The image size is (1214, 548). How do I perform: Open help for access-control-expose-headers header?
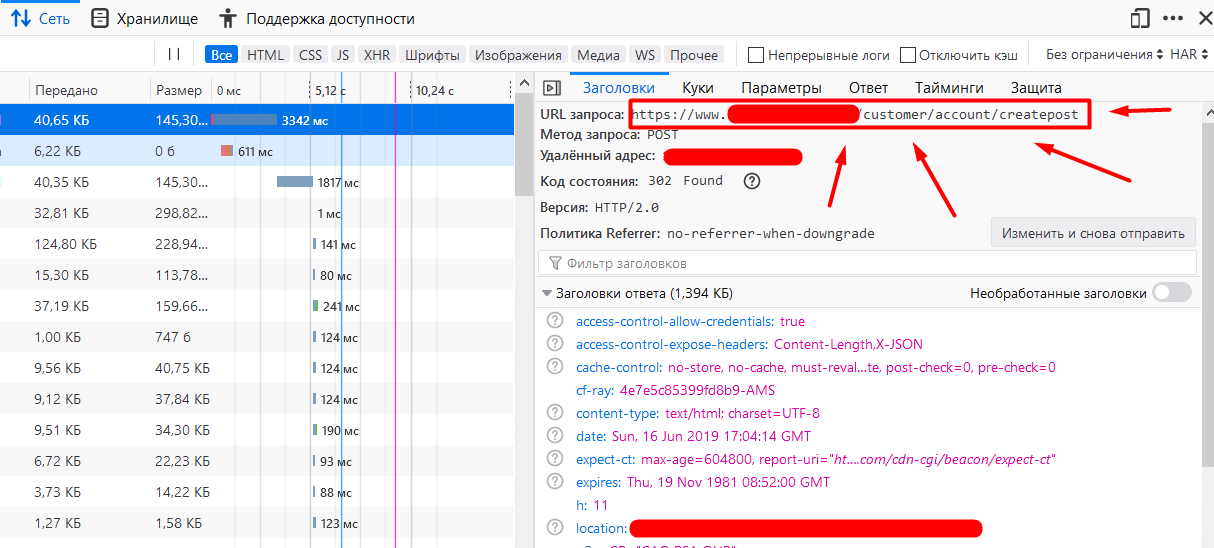click(x=553, y=344)
